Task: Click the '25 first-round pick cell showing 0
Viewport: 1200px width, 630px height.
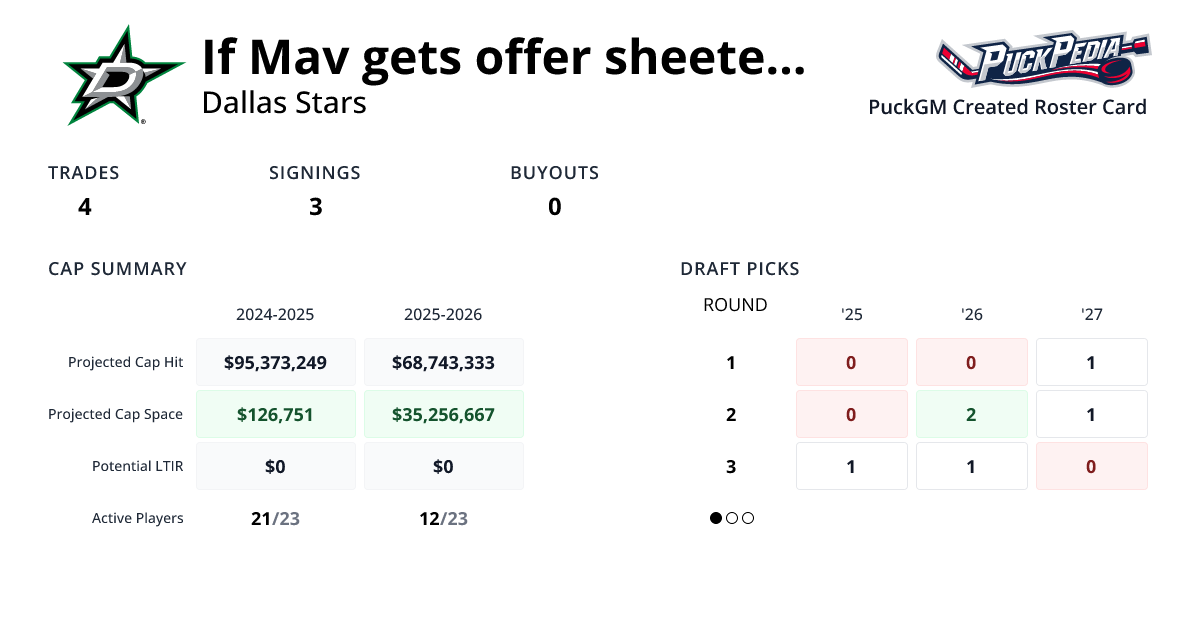Action: (851, 361)
